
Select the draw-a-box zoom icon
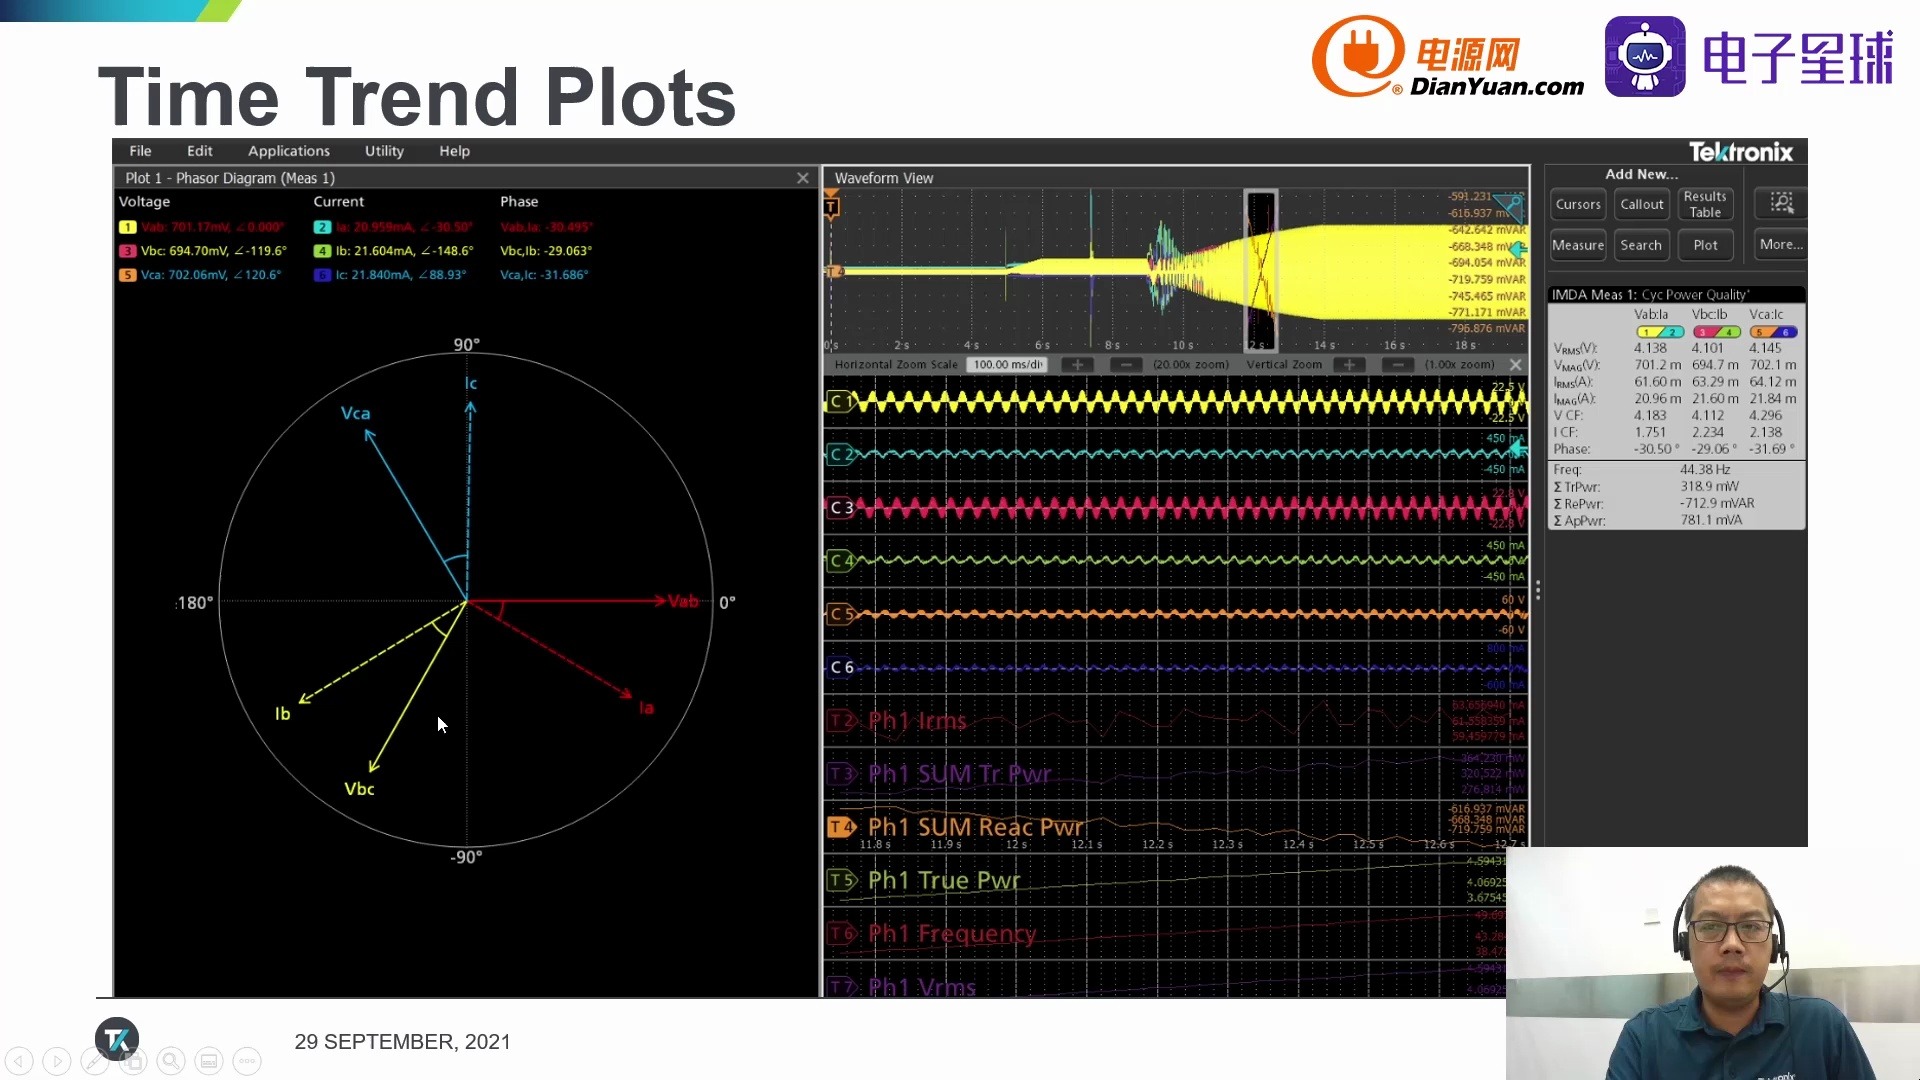pyautogui.click(x=1781, y=203)
